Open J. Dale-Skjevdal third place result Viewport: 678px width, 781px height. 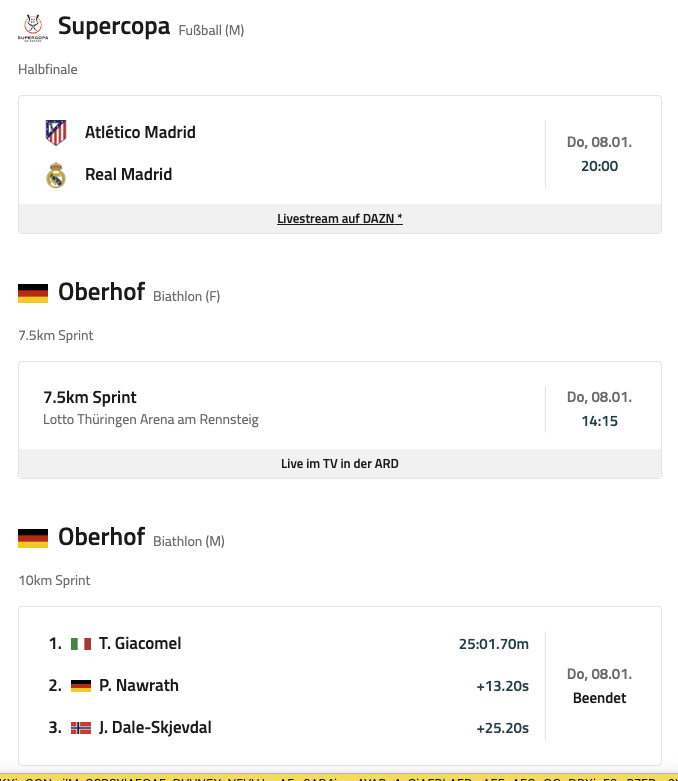[x=155, y=728]
